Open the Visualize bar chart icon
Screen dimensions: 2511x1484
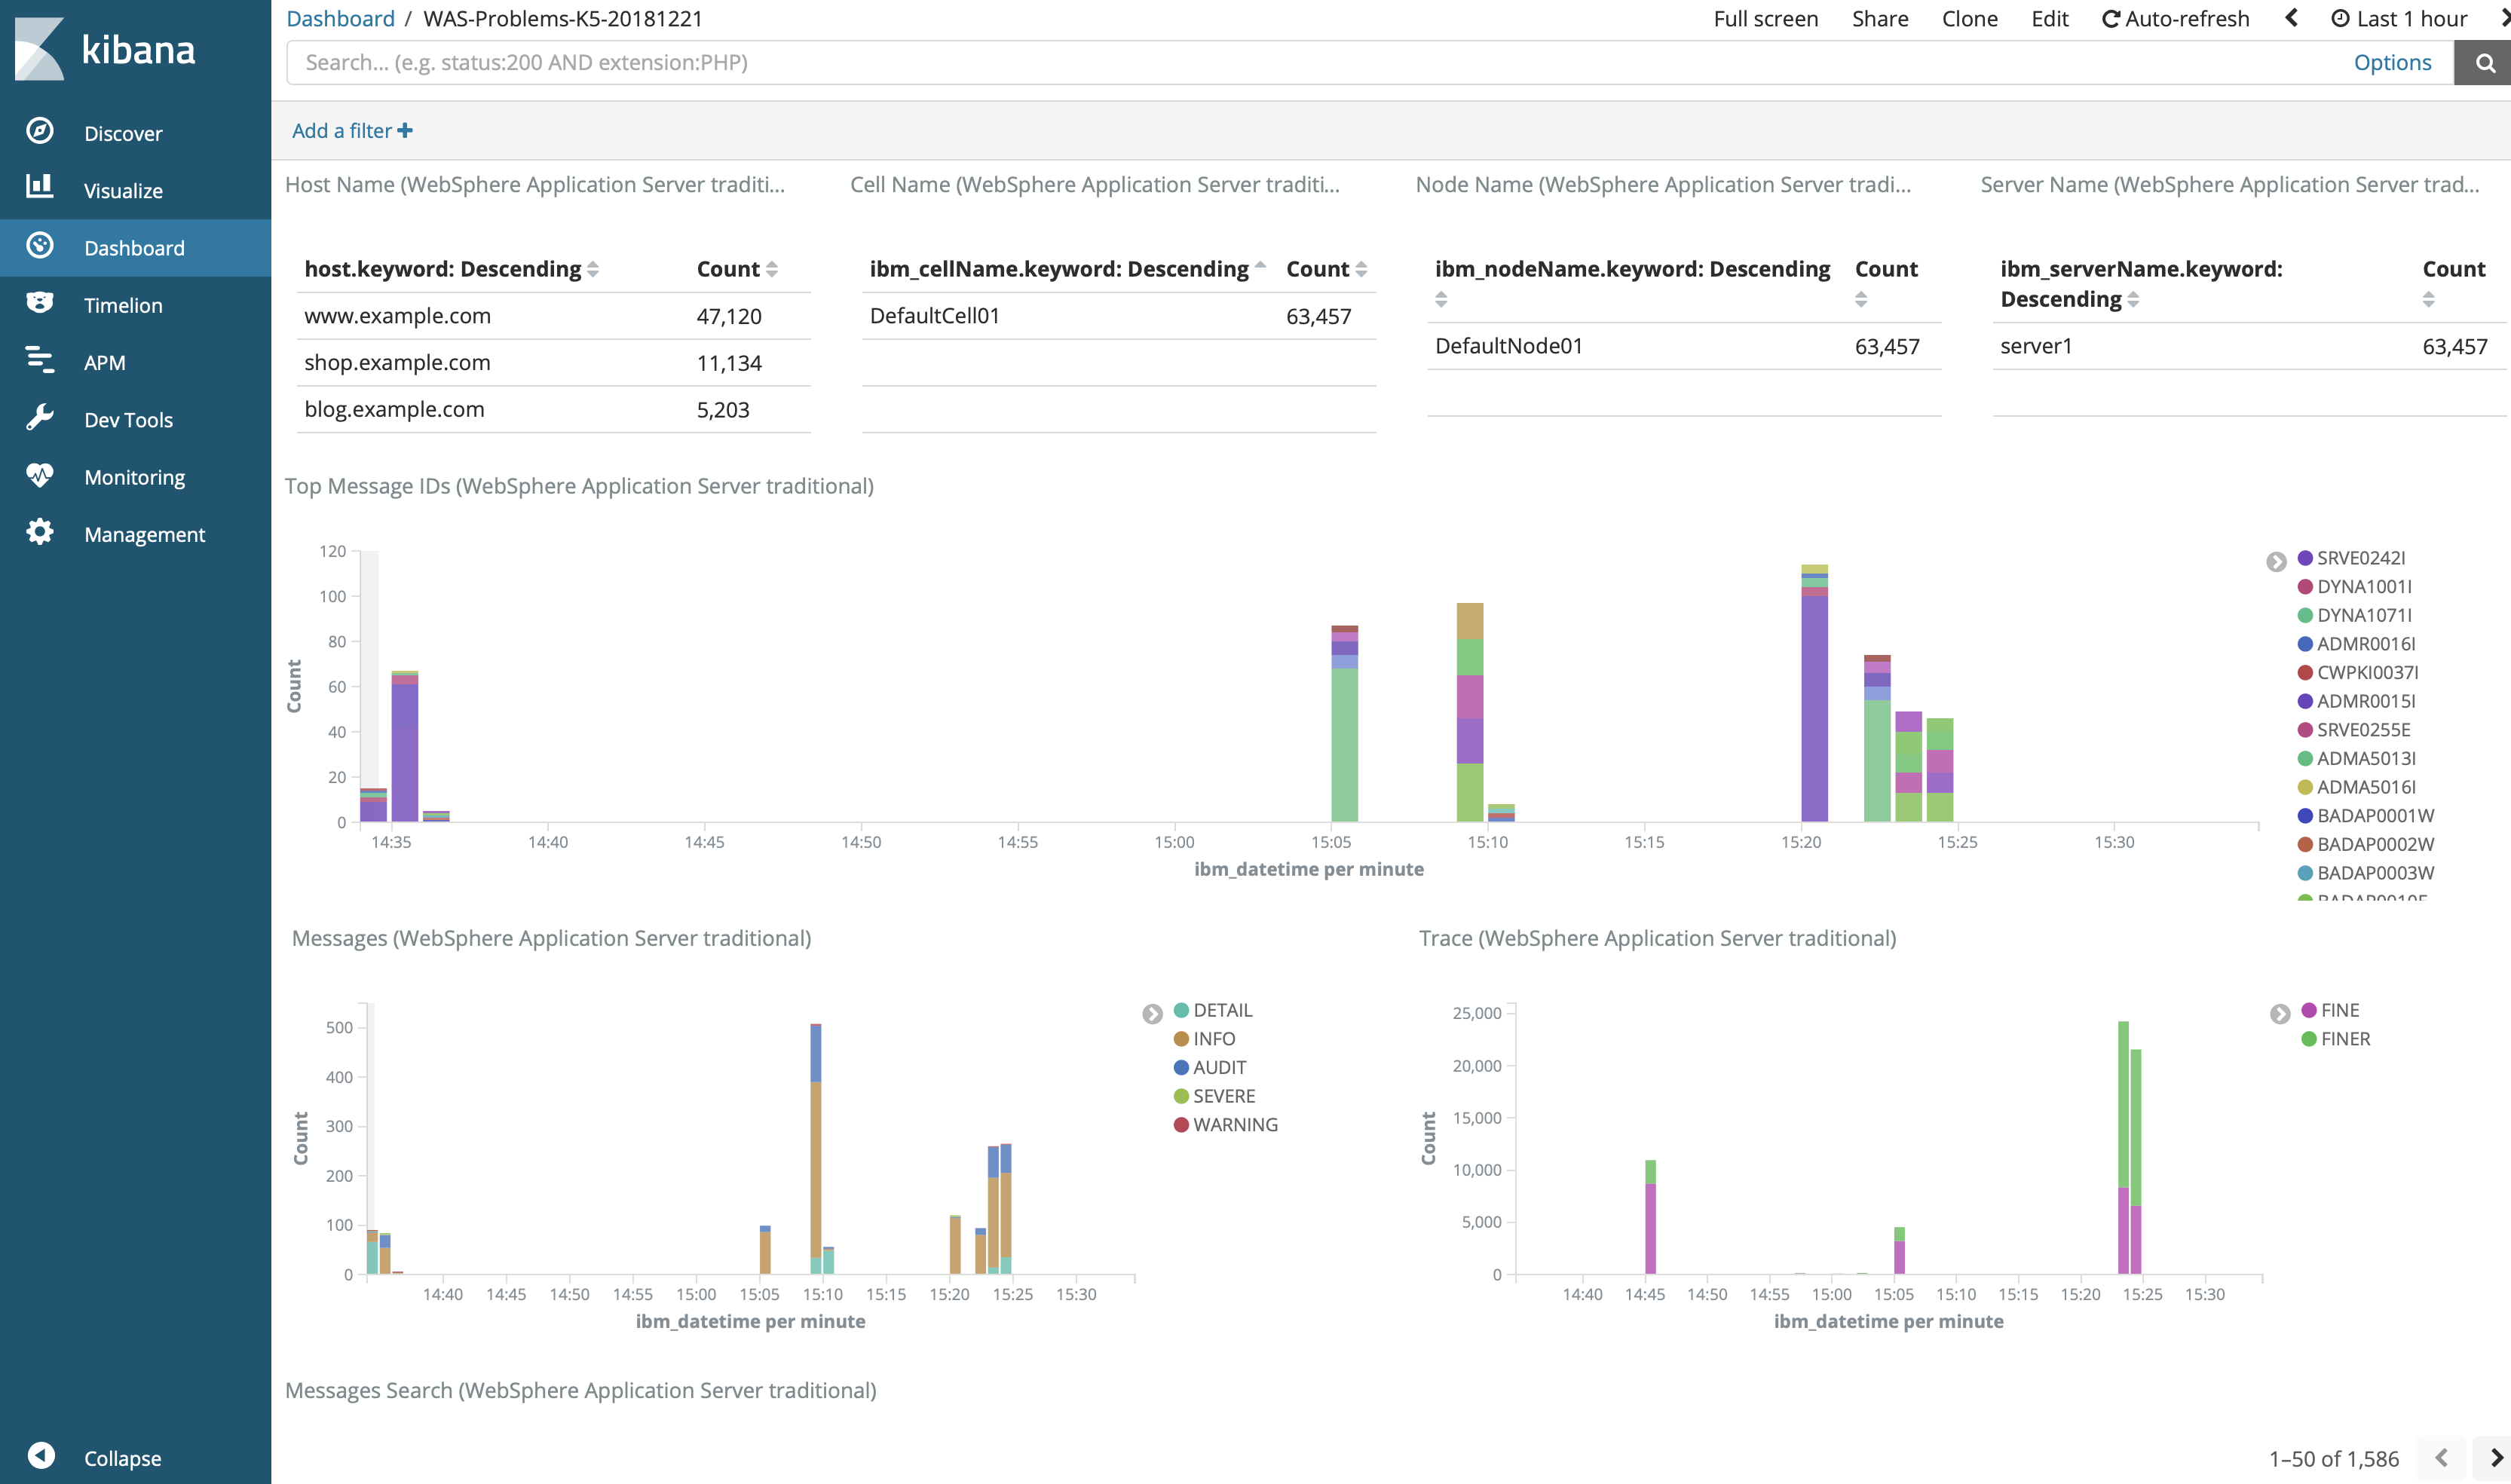(40, 187)
